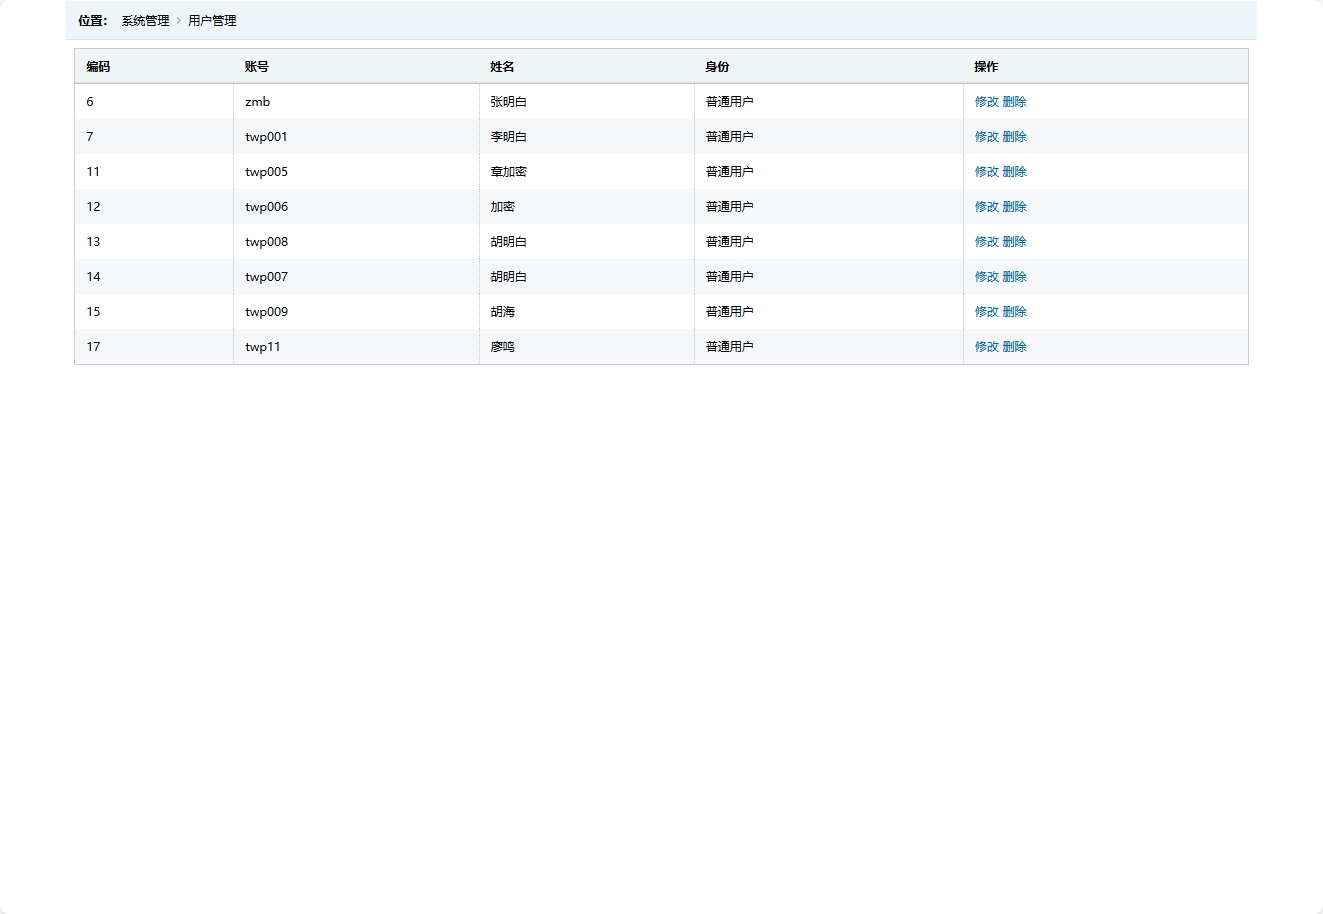
Task: Select code 15 in twp009 row
Action: (93, 312)
